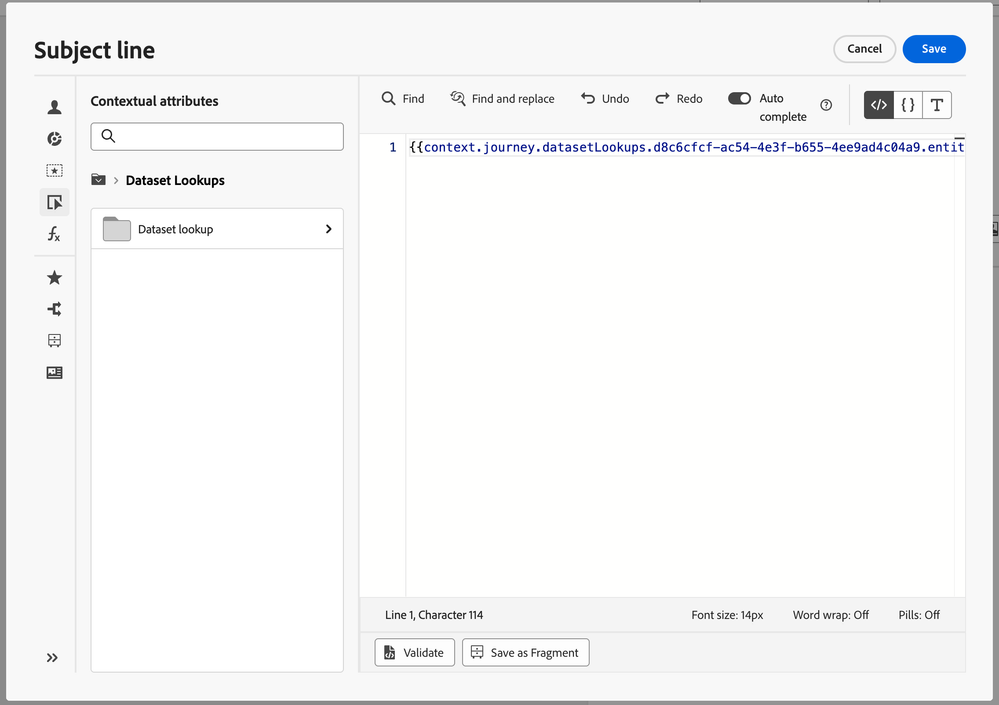Select Contextual attributes cursor icon
The height and width of the screenshot is (705, 999).
(54, 202)
